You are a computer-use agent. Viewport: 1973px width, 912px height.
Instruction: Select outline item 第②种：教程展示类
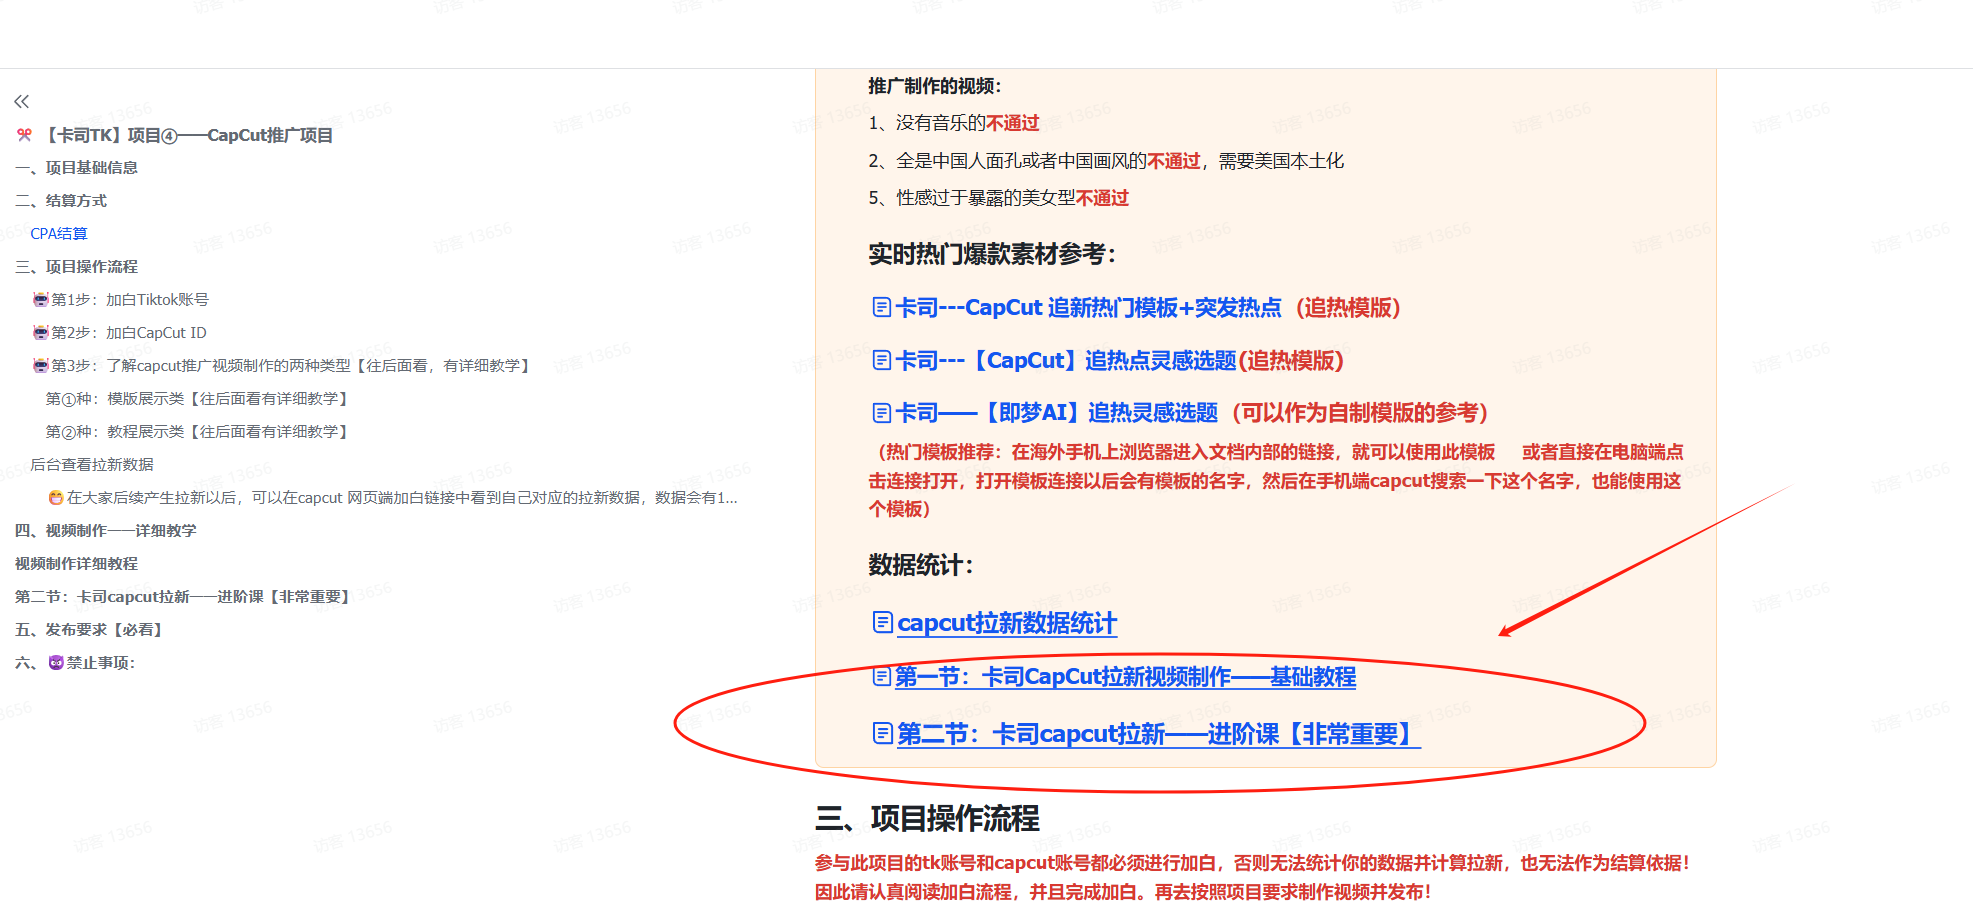click(198, 432)
